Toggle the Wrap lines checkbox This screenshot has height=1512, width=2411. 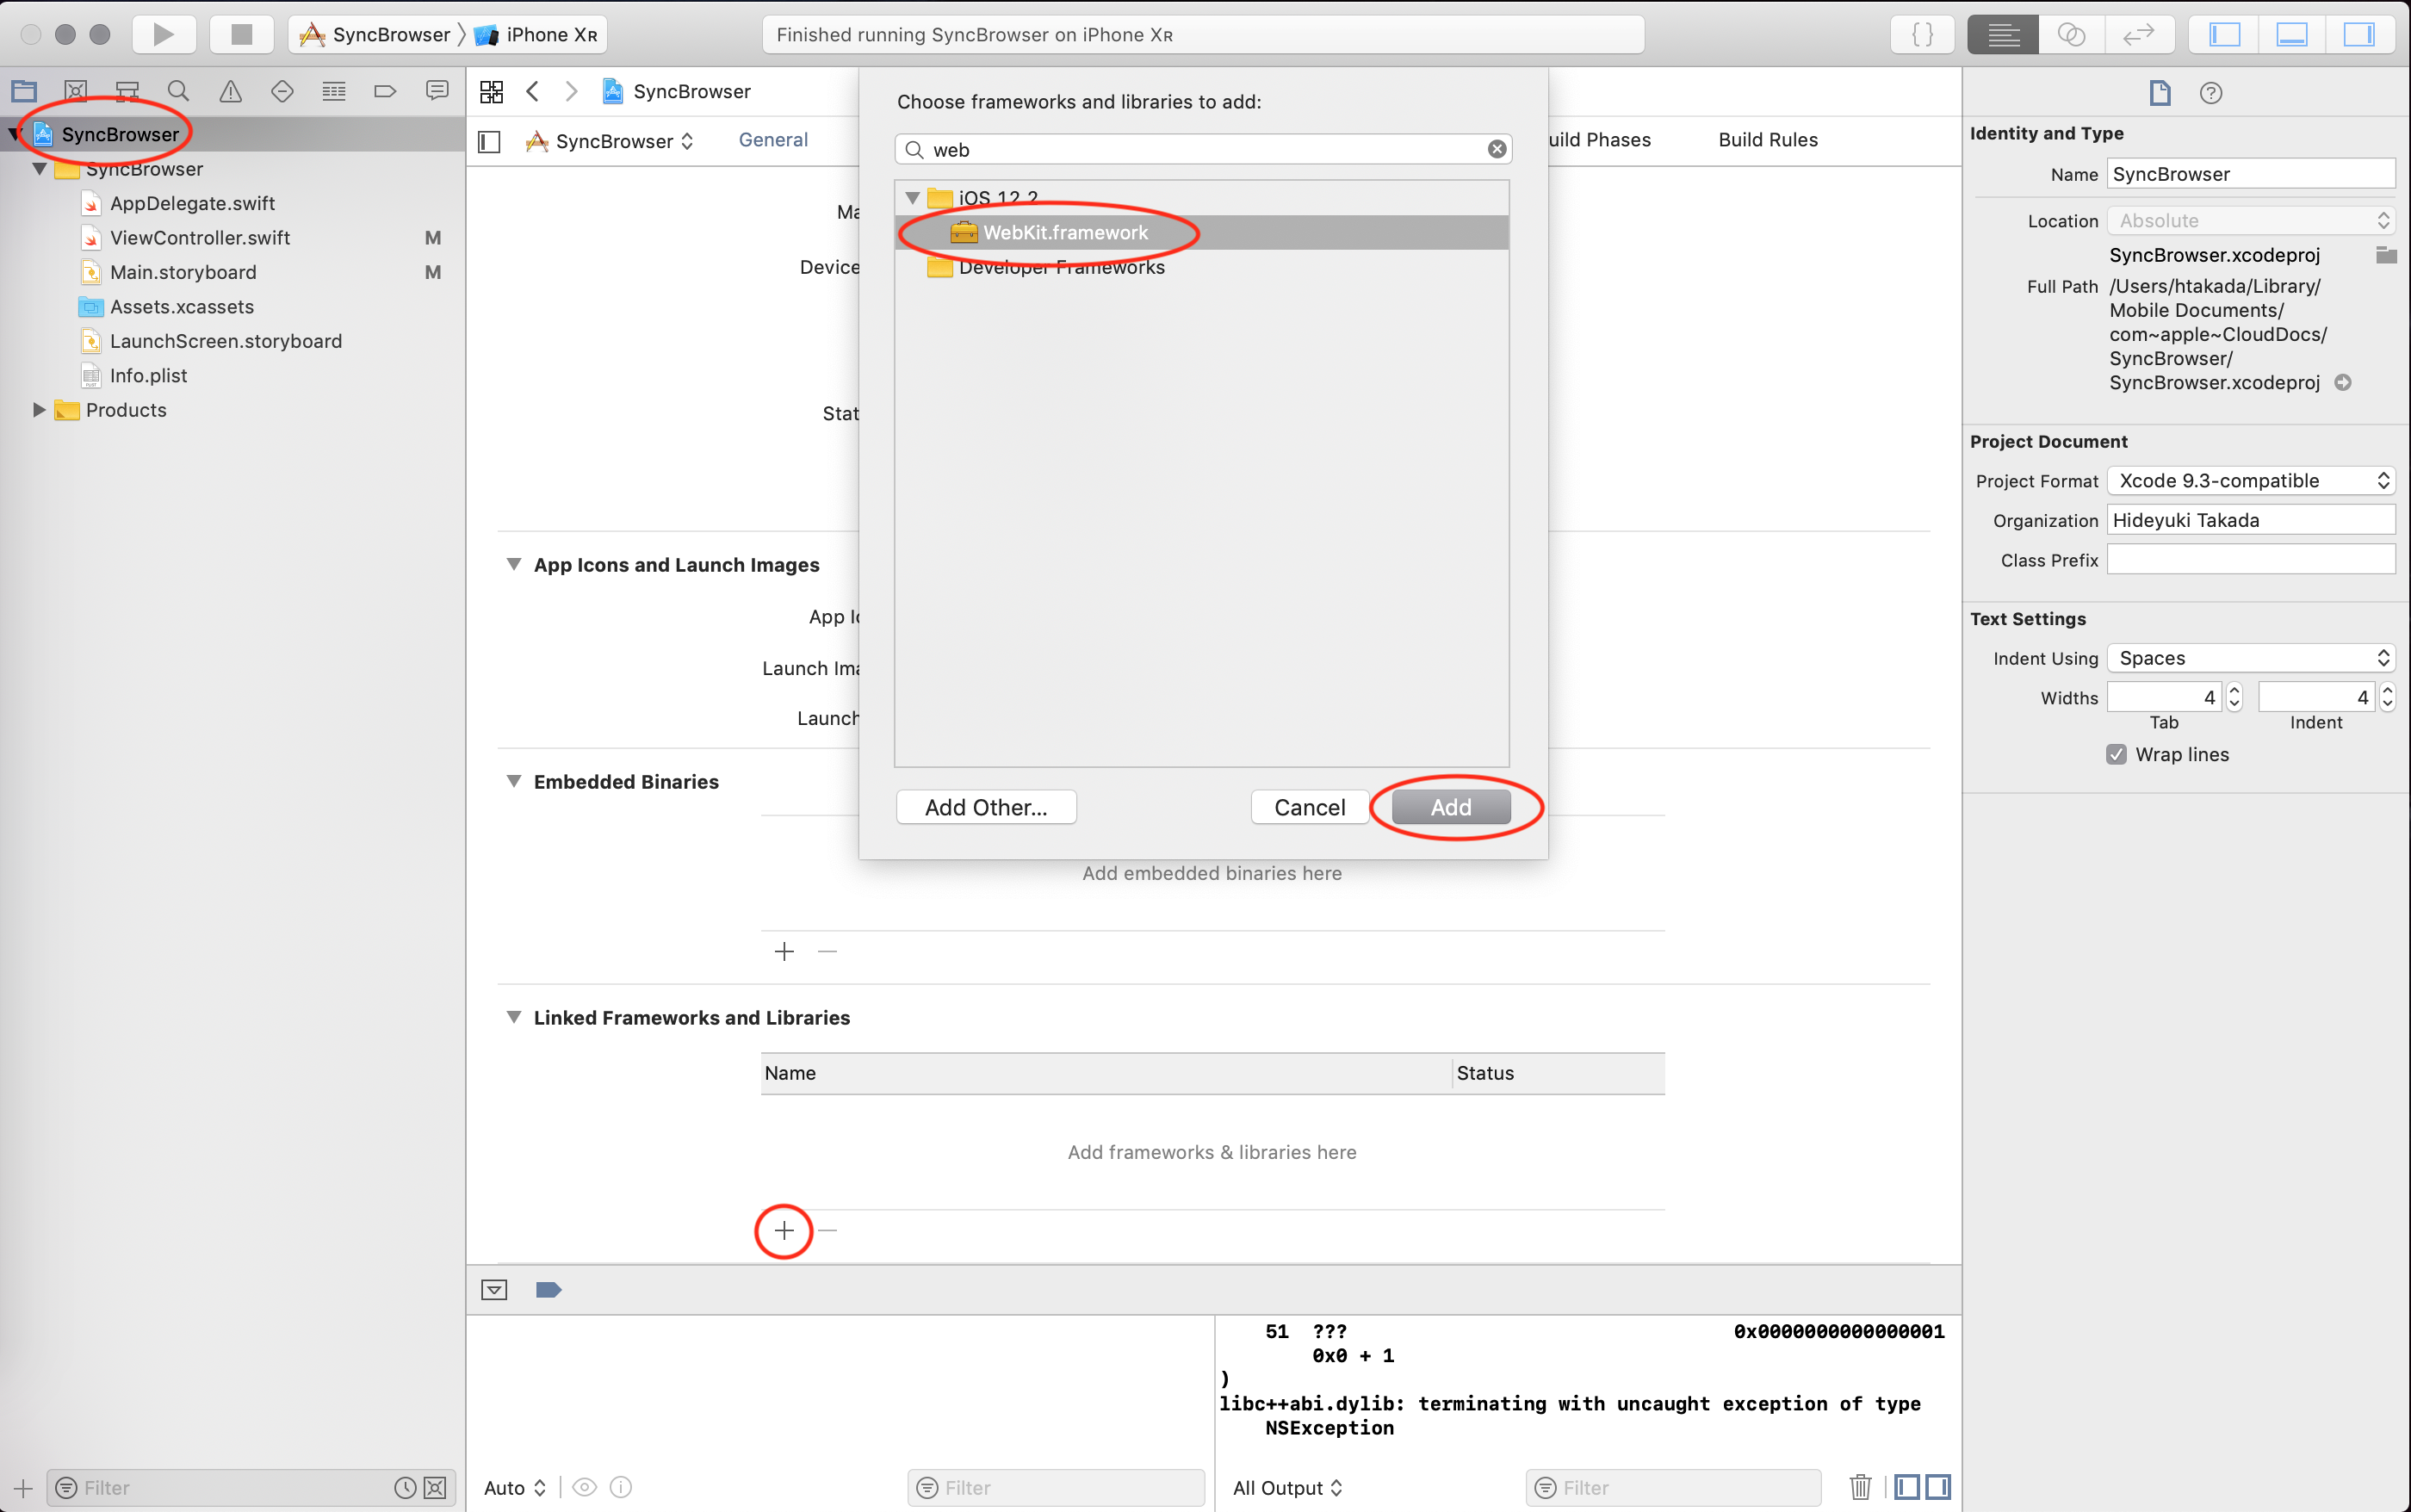[x=2116, y=754]
